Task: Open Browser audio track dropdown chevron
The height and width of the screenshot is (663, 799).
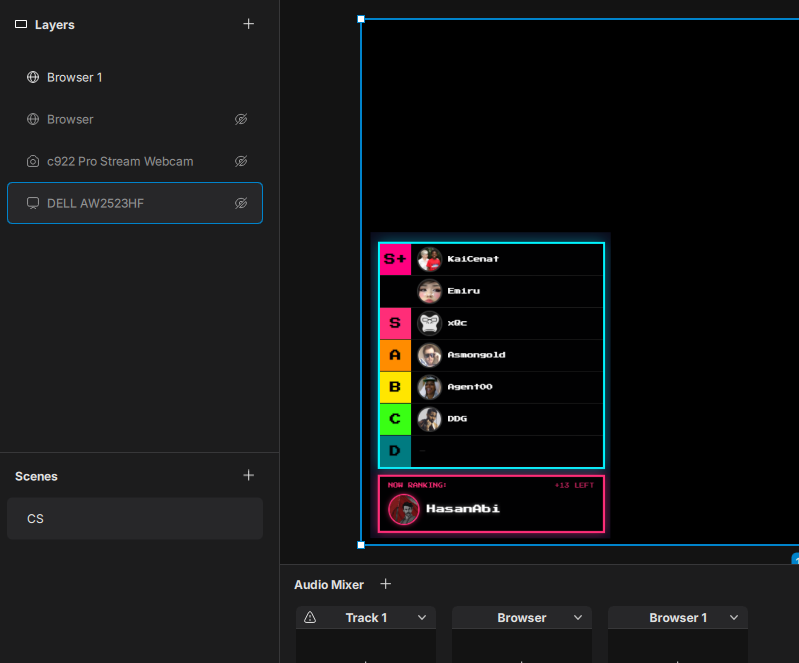Action: pyautogui.click(x=578, y=618)
